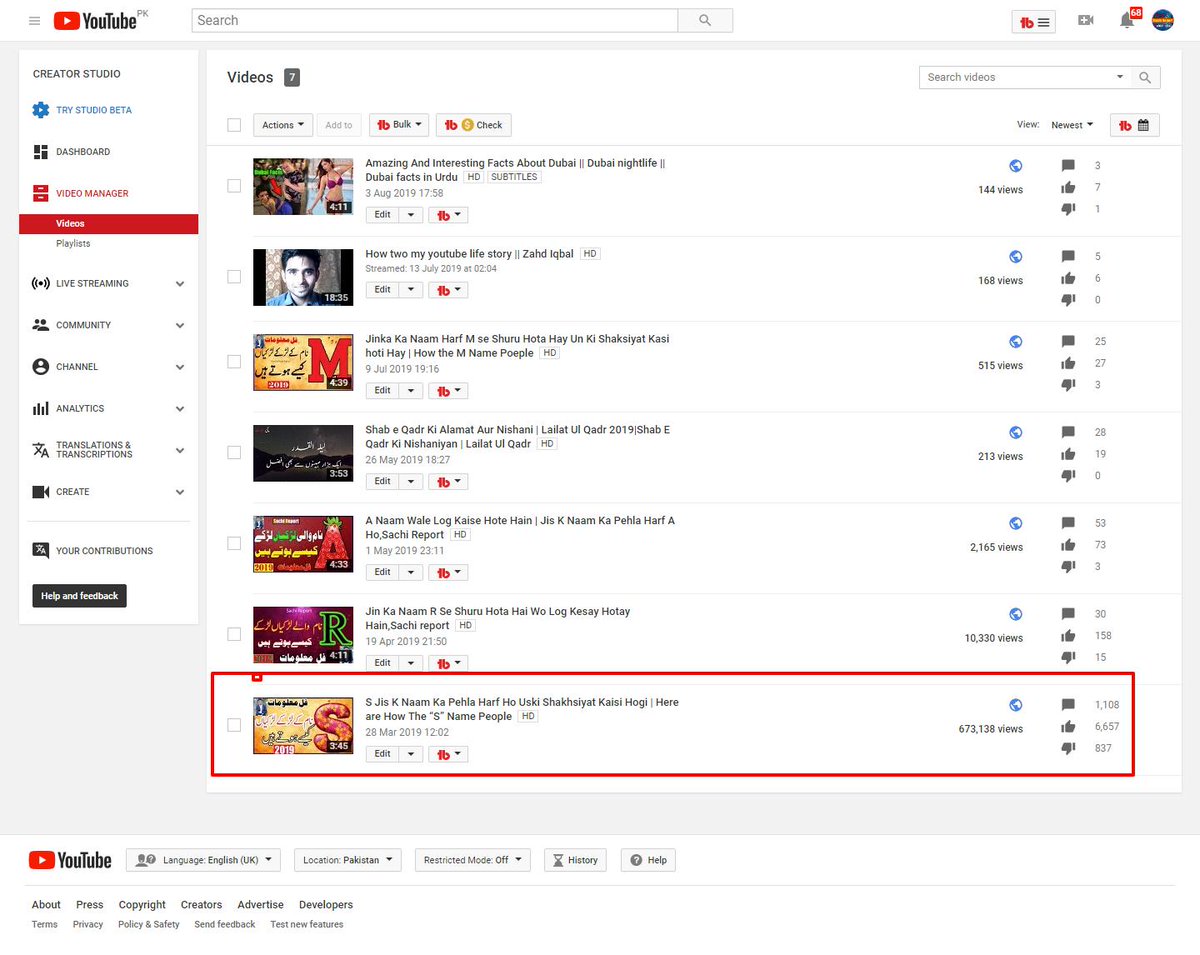Open the account avatar menu
This screenshot has height=955, width=1200.
[1163, 20]
